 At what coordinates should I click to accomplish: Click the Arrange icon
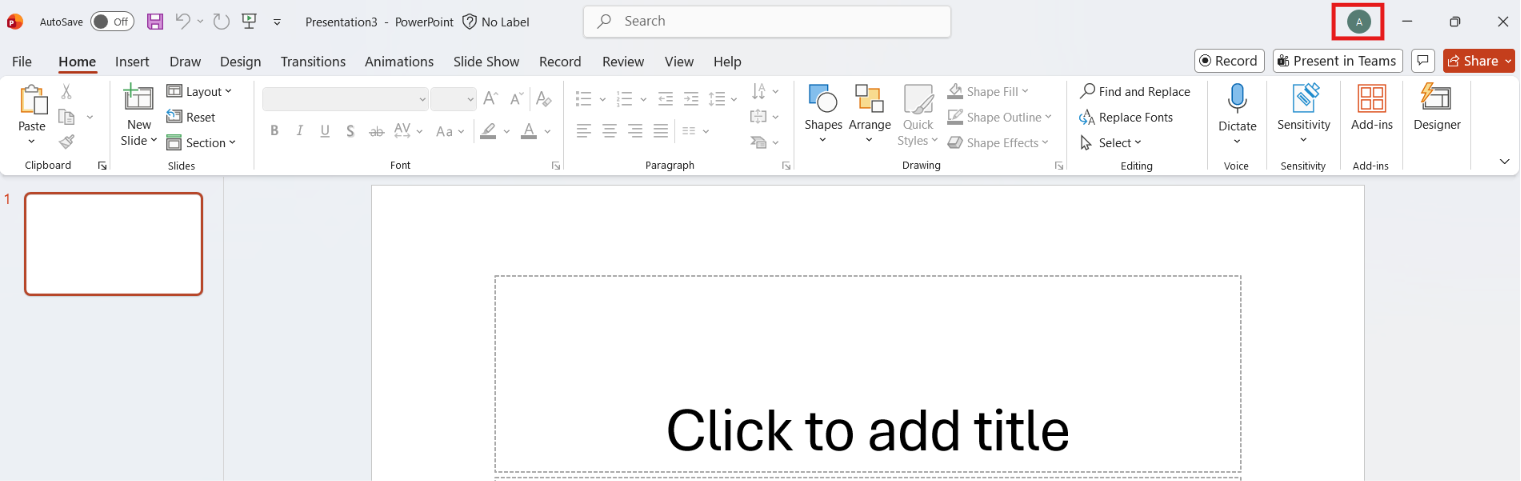869,98
